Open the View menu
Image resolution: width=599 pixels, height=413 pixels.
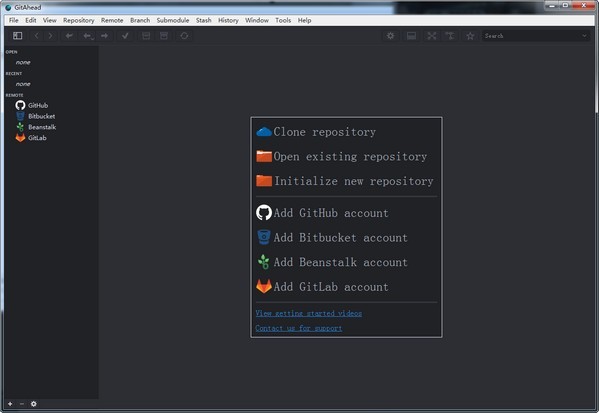click(x=49, y=20)
